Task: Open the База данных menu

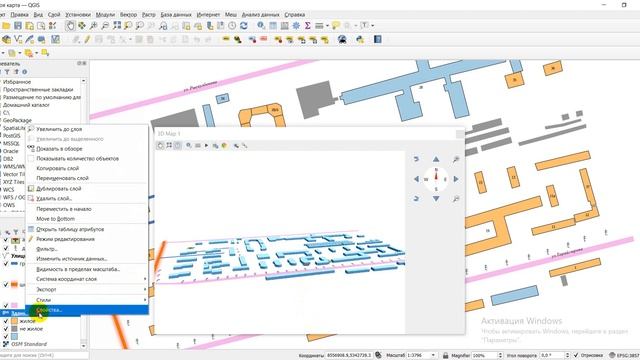Action: 176,14
